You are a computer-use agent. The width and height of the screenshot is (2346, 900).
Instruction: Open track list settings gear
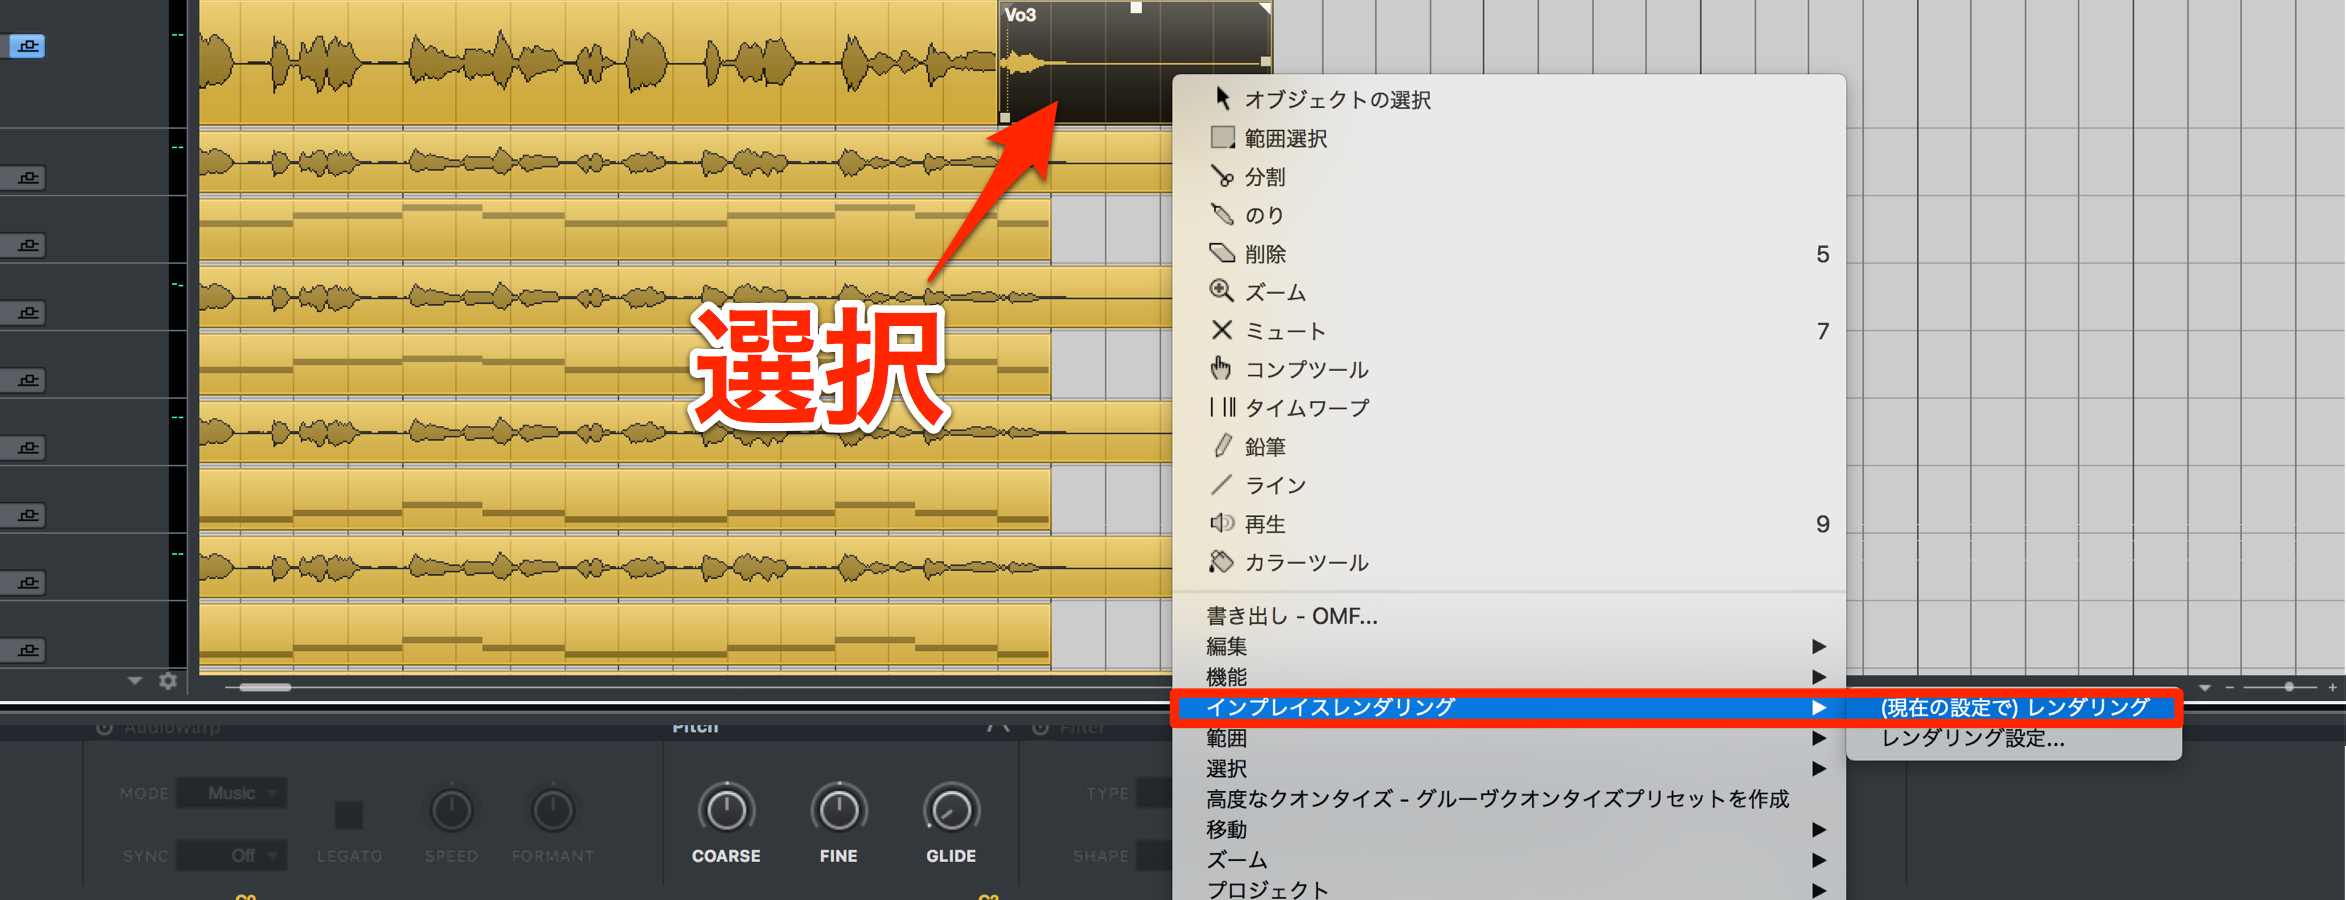coord(168,681)
